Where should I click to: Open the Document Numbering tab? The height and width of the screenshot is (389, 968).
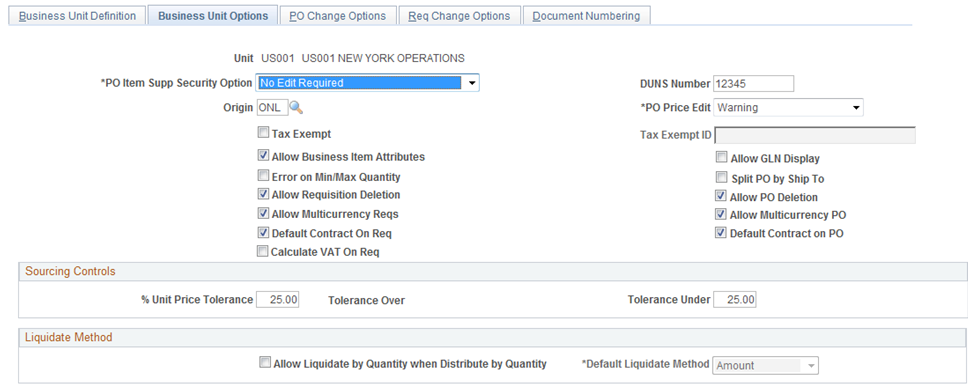[x=586, y=16]
